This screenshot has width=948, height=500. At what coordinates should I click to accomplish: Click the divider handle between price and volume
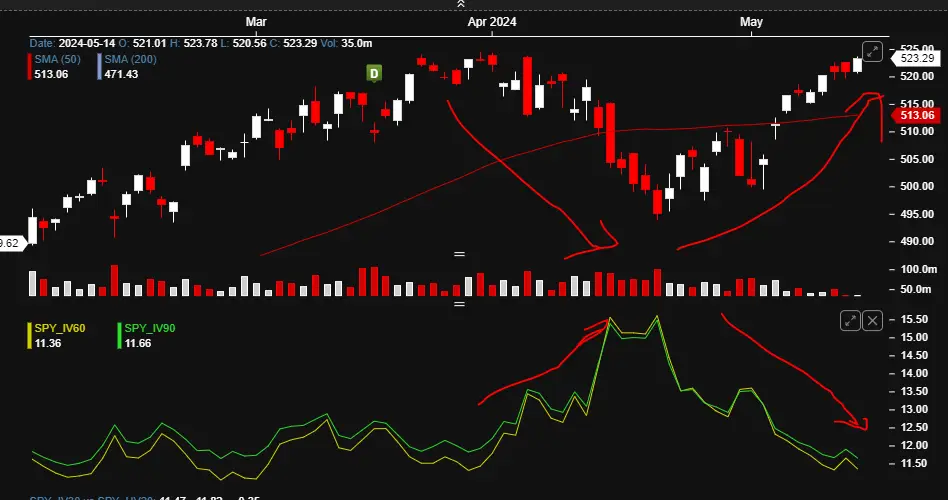pyautogui.click(x=459, y=254)
